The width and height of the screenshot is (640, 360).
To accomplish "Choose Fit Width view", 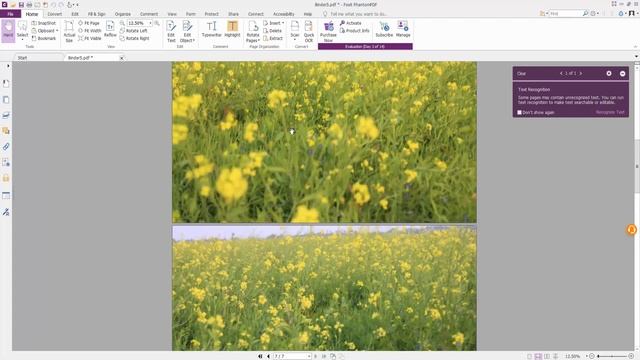I will coord(90,31).
